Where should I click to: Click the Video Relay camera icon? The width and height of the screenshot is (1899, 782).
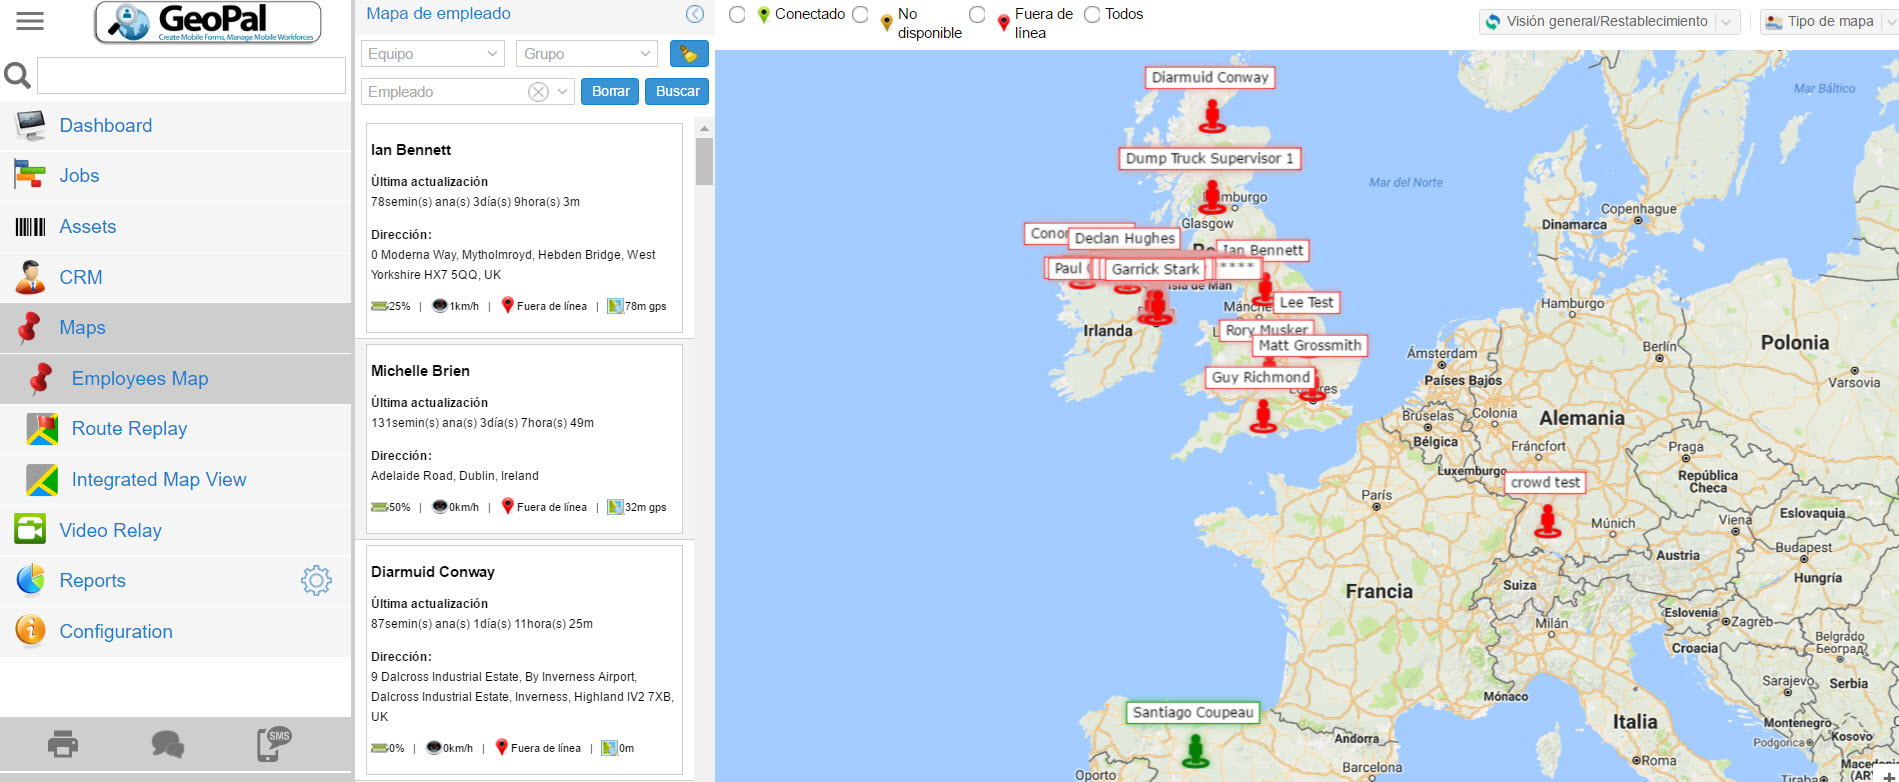[30, 530]
